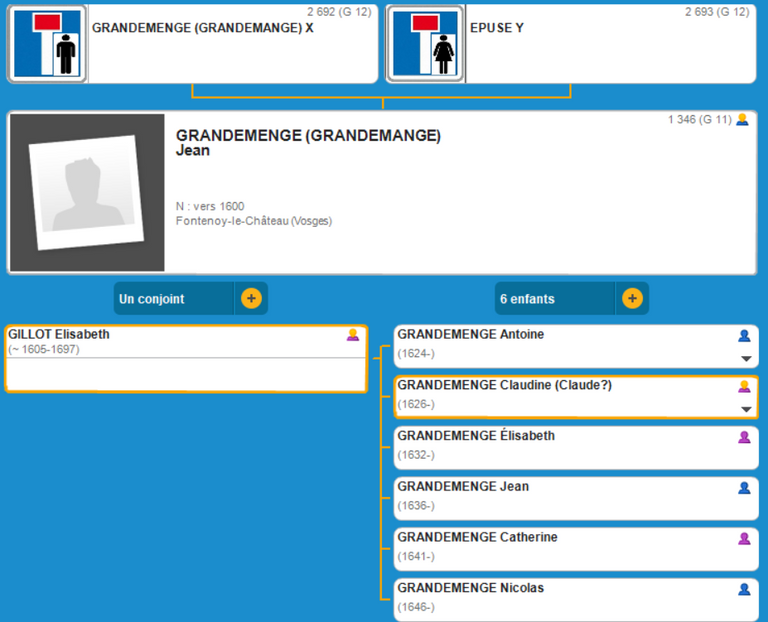
Task: Open GILLOT Elisabeth spouse name link
Action: point(59,335)
